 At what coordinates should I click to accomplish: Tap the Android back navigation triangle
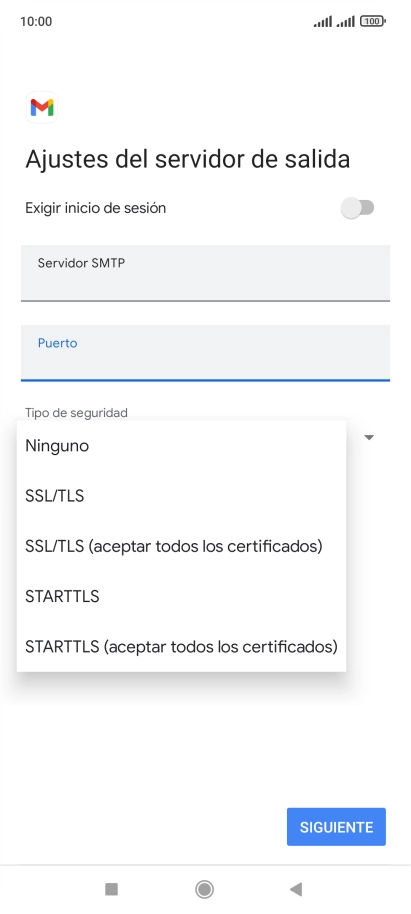pos(296,889)
